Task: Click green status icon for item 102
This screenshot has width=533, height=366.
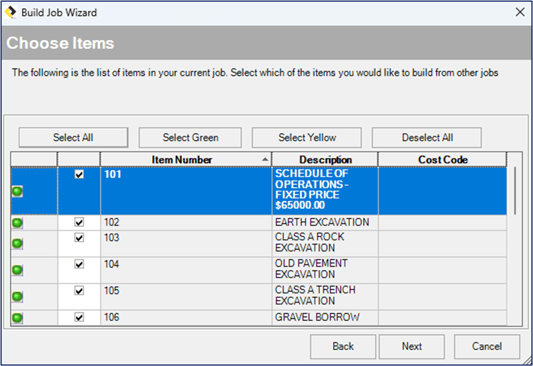Action: pyautogui.click(x=17, y=223)
